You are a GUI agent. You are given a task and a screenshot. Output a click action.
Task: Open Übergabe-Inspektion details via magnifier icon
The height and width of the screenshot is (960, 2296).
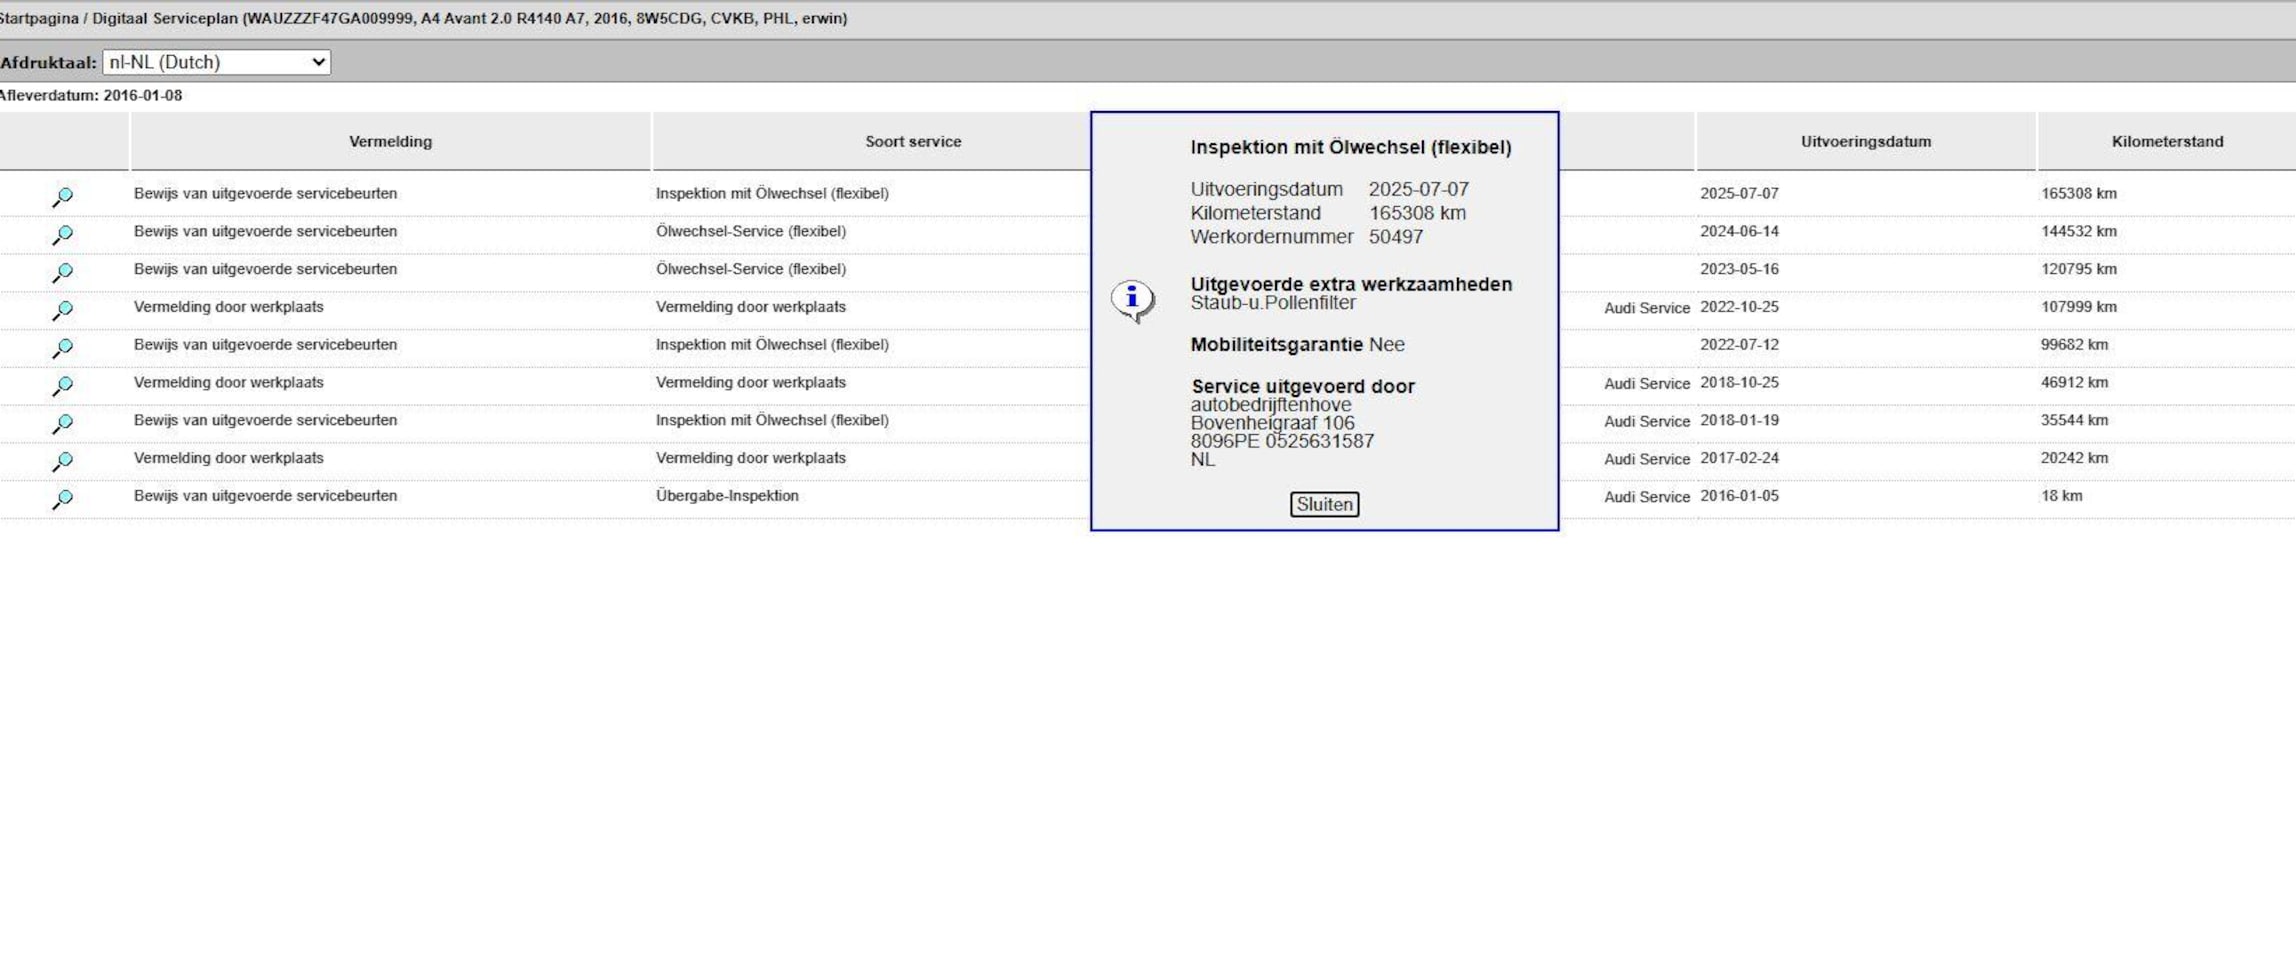pyautogui.click(x=62, y=499)
